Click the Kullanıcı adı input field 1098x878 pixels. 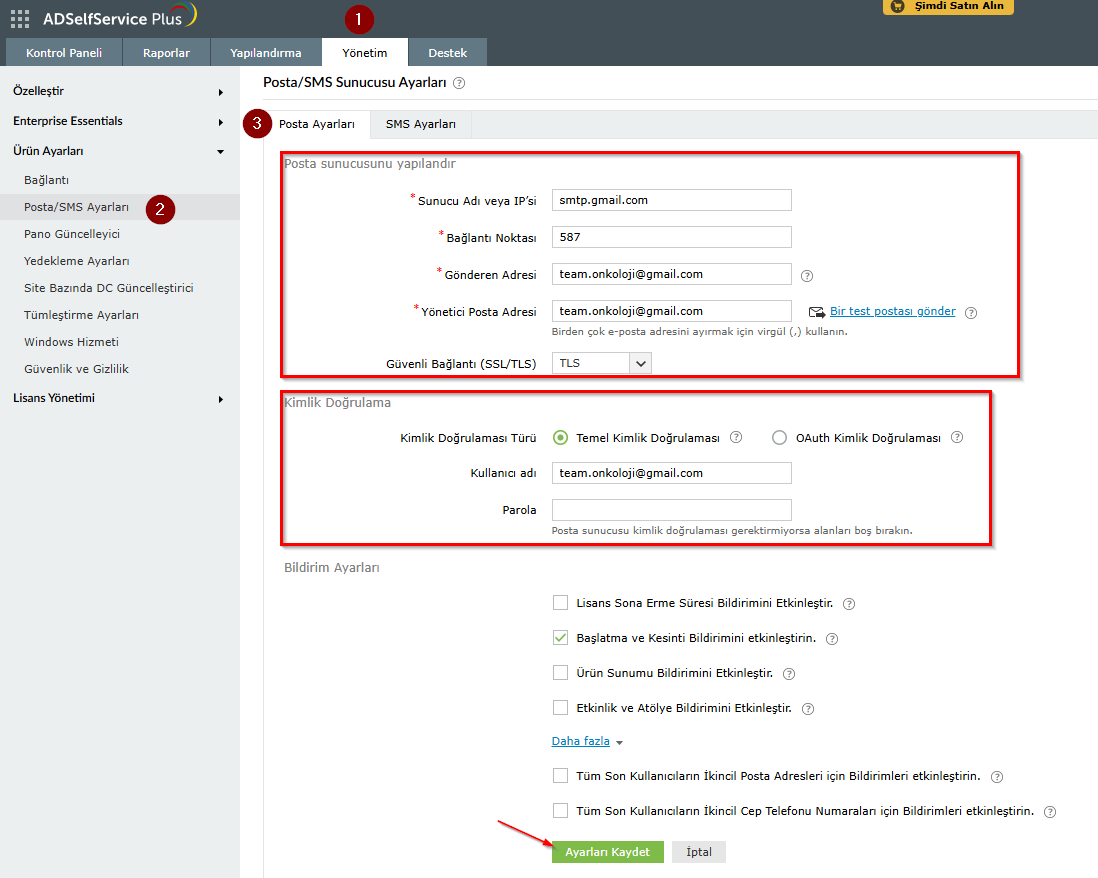click(672, 473)
